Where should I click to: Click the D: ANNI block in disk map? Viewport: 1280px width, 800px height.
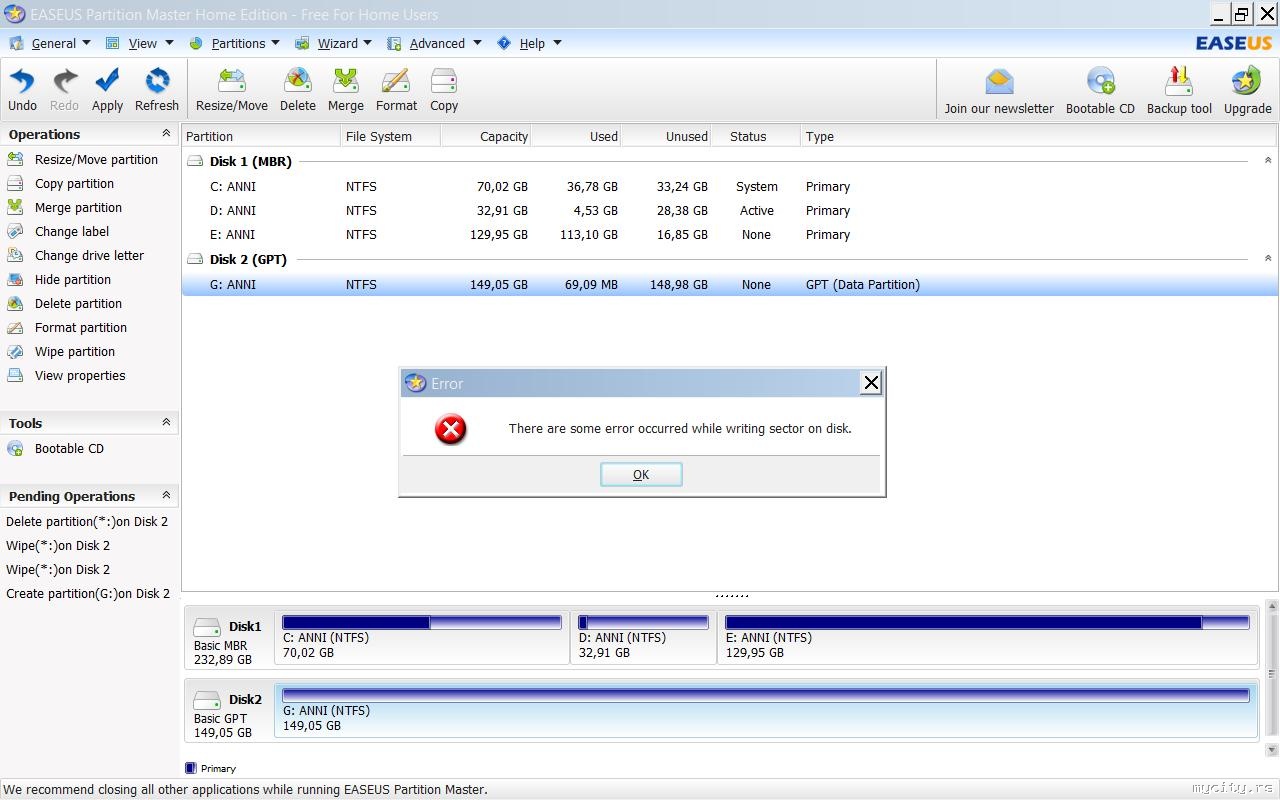click(x=643, y=637)
